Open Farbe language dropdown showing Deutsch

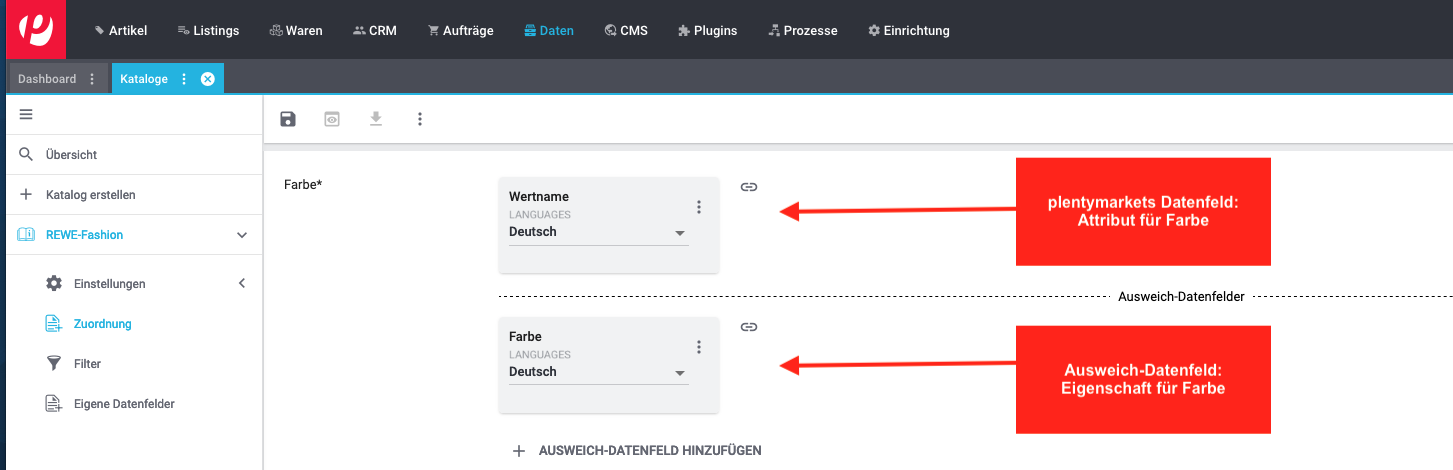coord(598,372)
